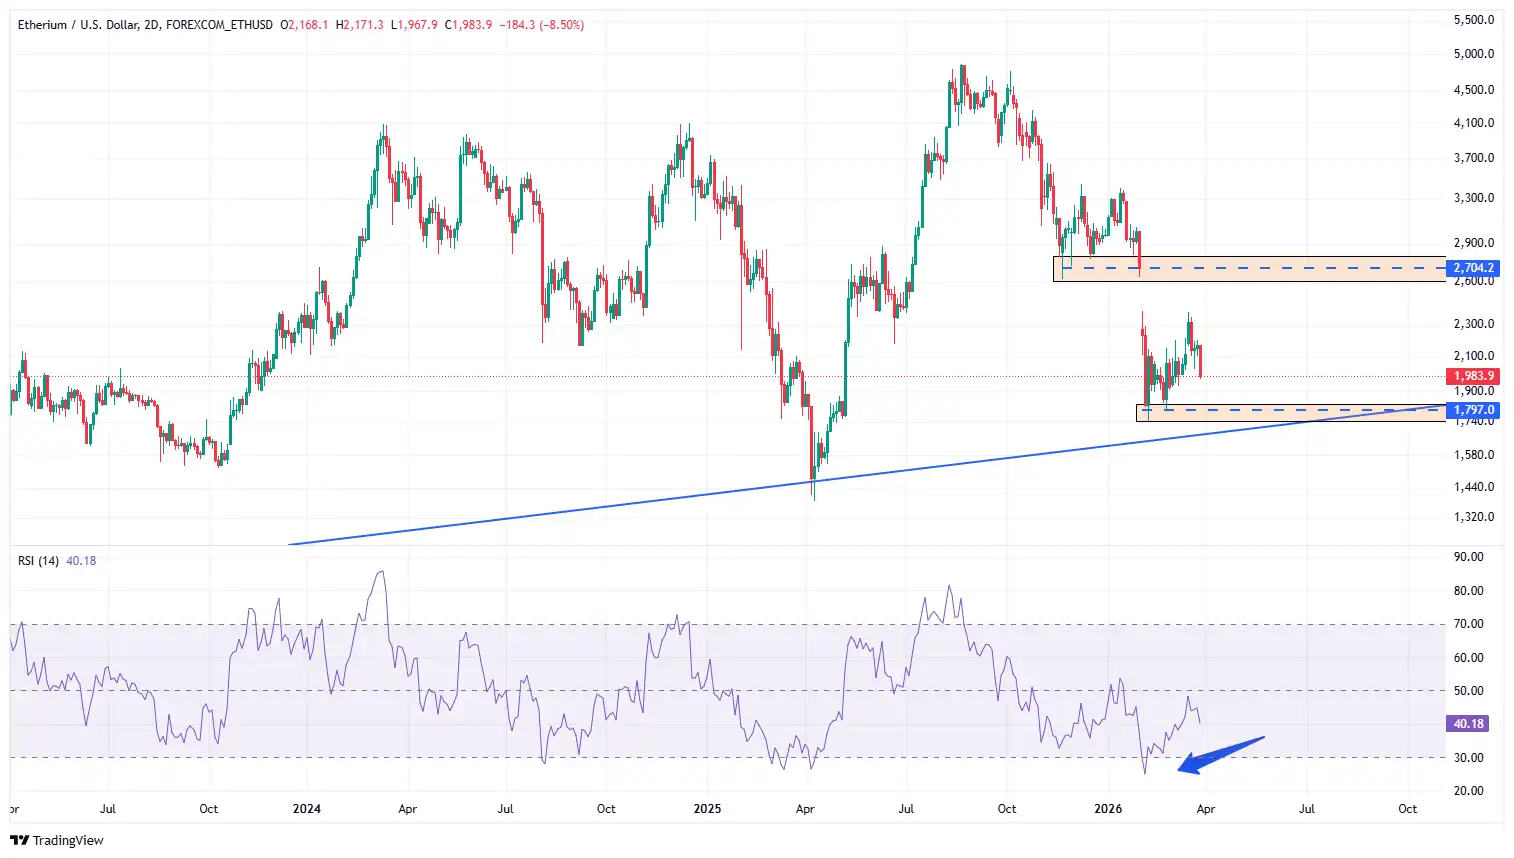Image resolution: width=1514 pixels, height=858 pixels.
Task: Click the 70.00 level on RSI axis
Action: click(1468, 624)
